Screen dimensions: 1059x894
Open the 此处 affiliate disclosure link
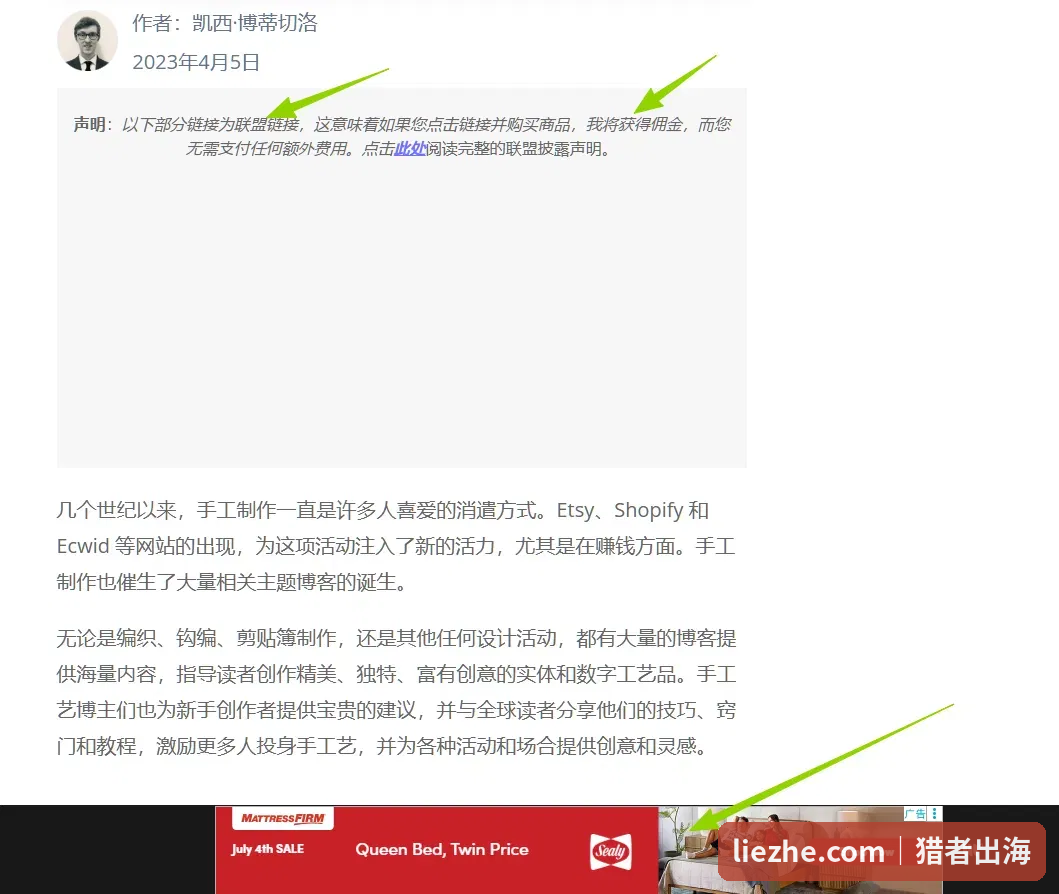(x=410, y=149)
